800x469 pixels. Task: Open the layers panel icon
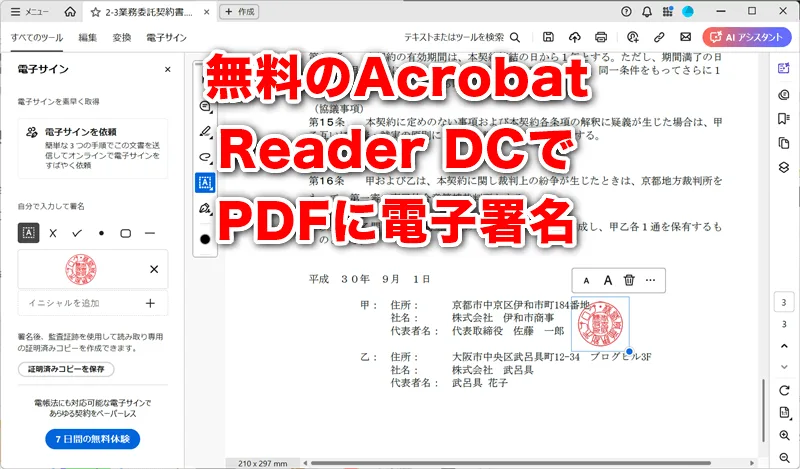click(784, 167)
